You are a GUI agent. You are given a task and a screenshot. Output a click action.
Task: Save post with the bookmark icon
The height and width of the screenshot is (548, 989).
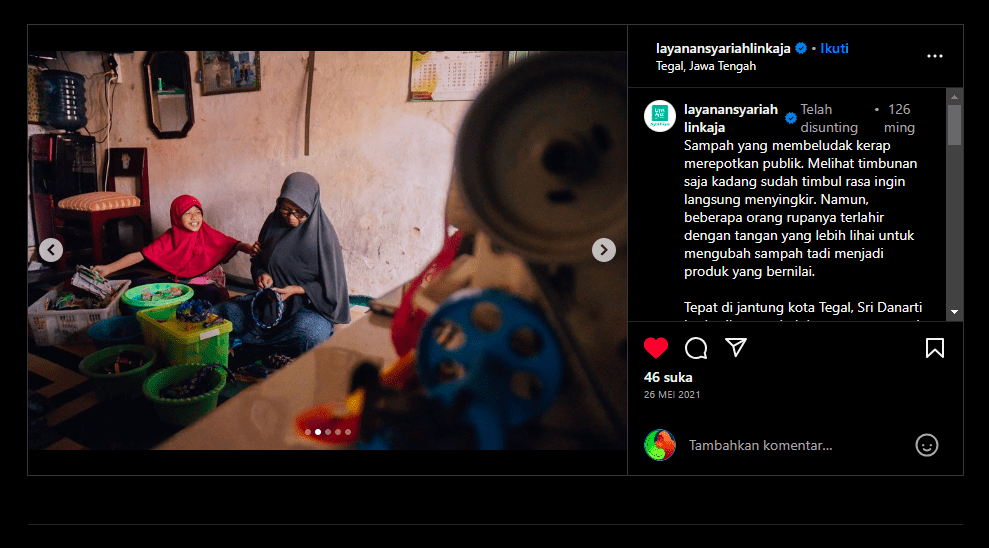[934, 348]
